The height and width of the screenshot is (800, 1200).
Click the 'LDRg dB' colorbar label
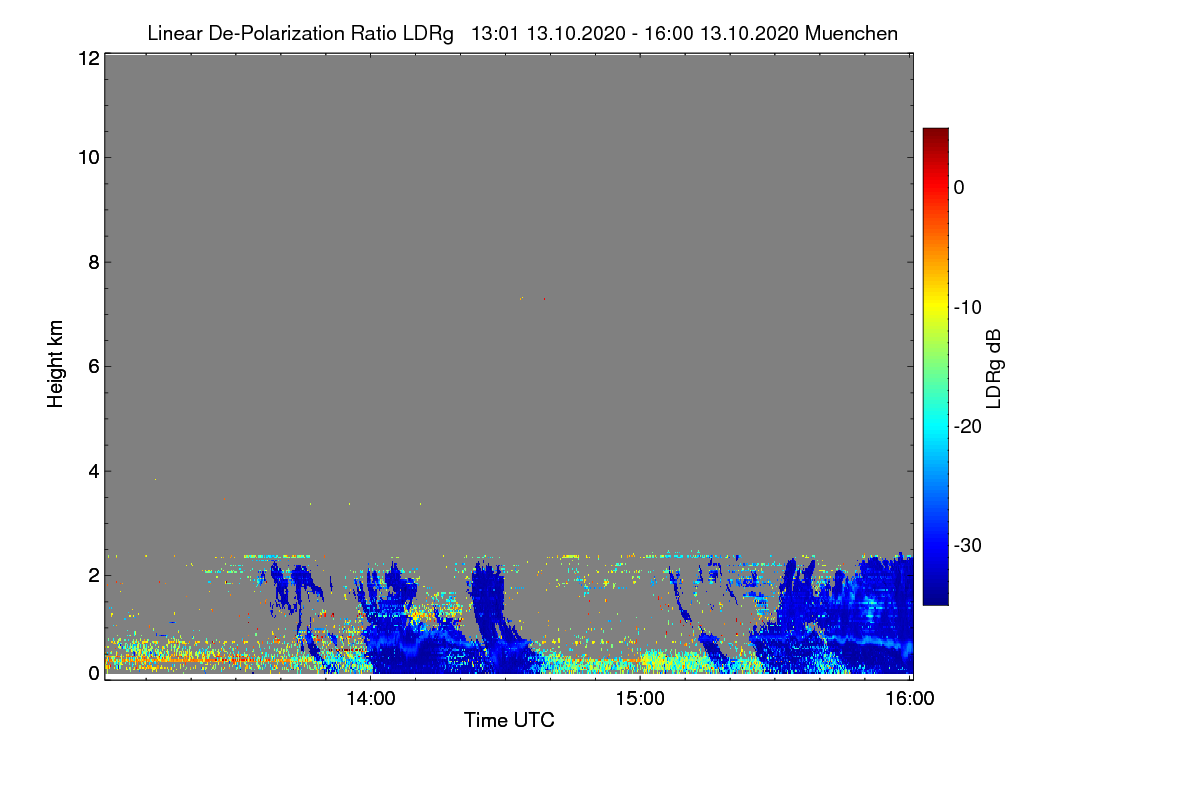point(993,369)
